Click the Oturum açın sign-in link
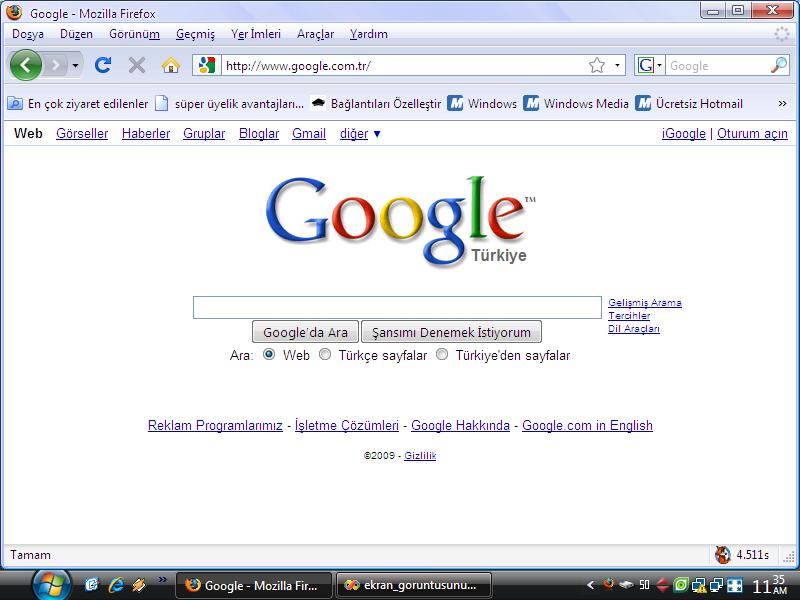Screen dimensions: 800x600 [x=752, y=134]
